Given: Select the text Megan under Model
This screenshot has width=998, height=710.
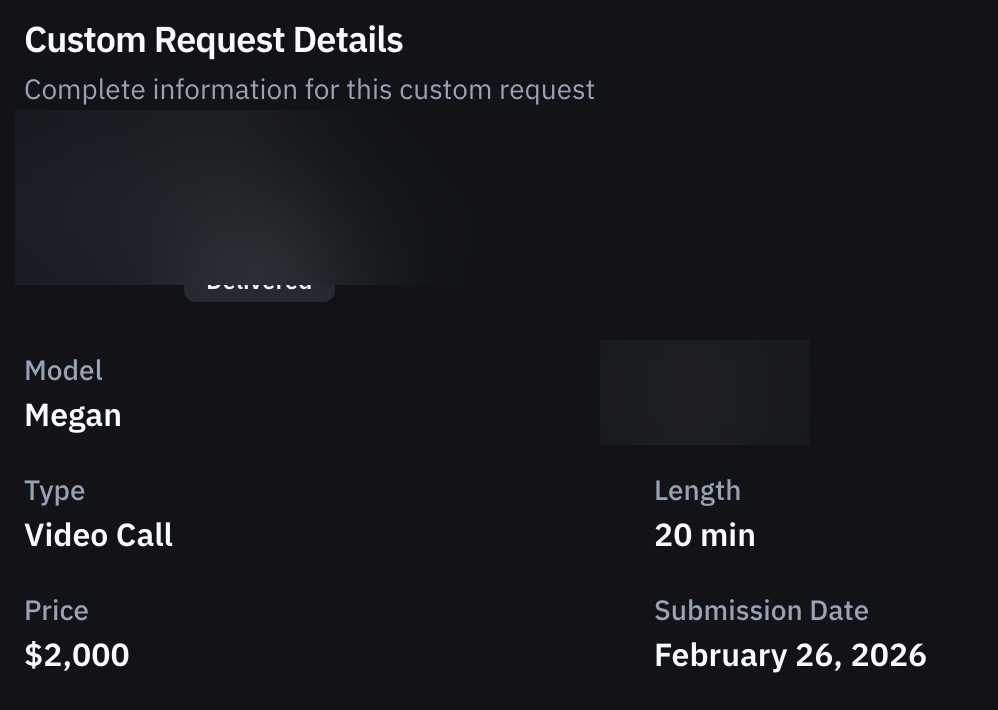Looking at the screenshot, I should [72, 414].
